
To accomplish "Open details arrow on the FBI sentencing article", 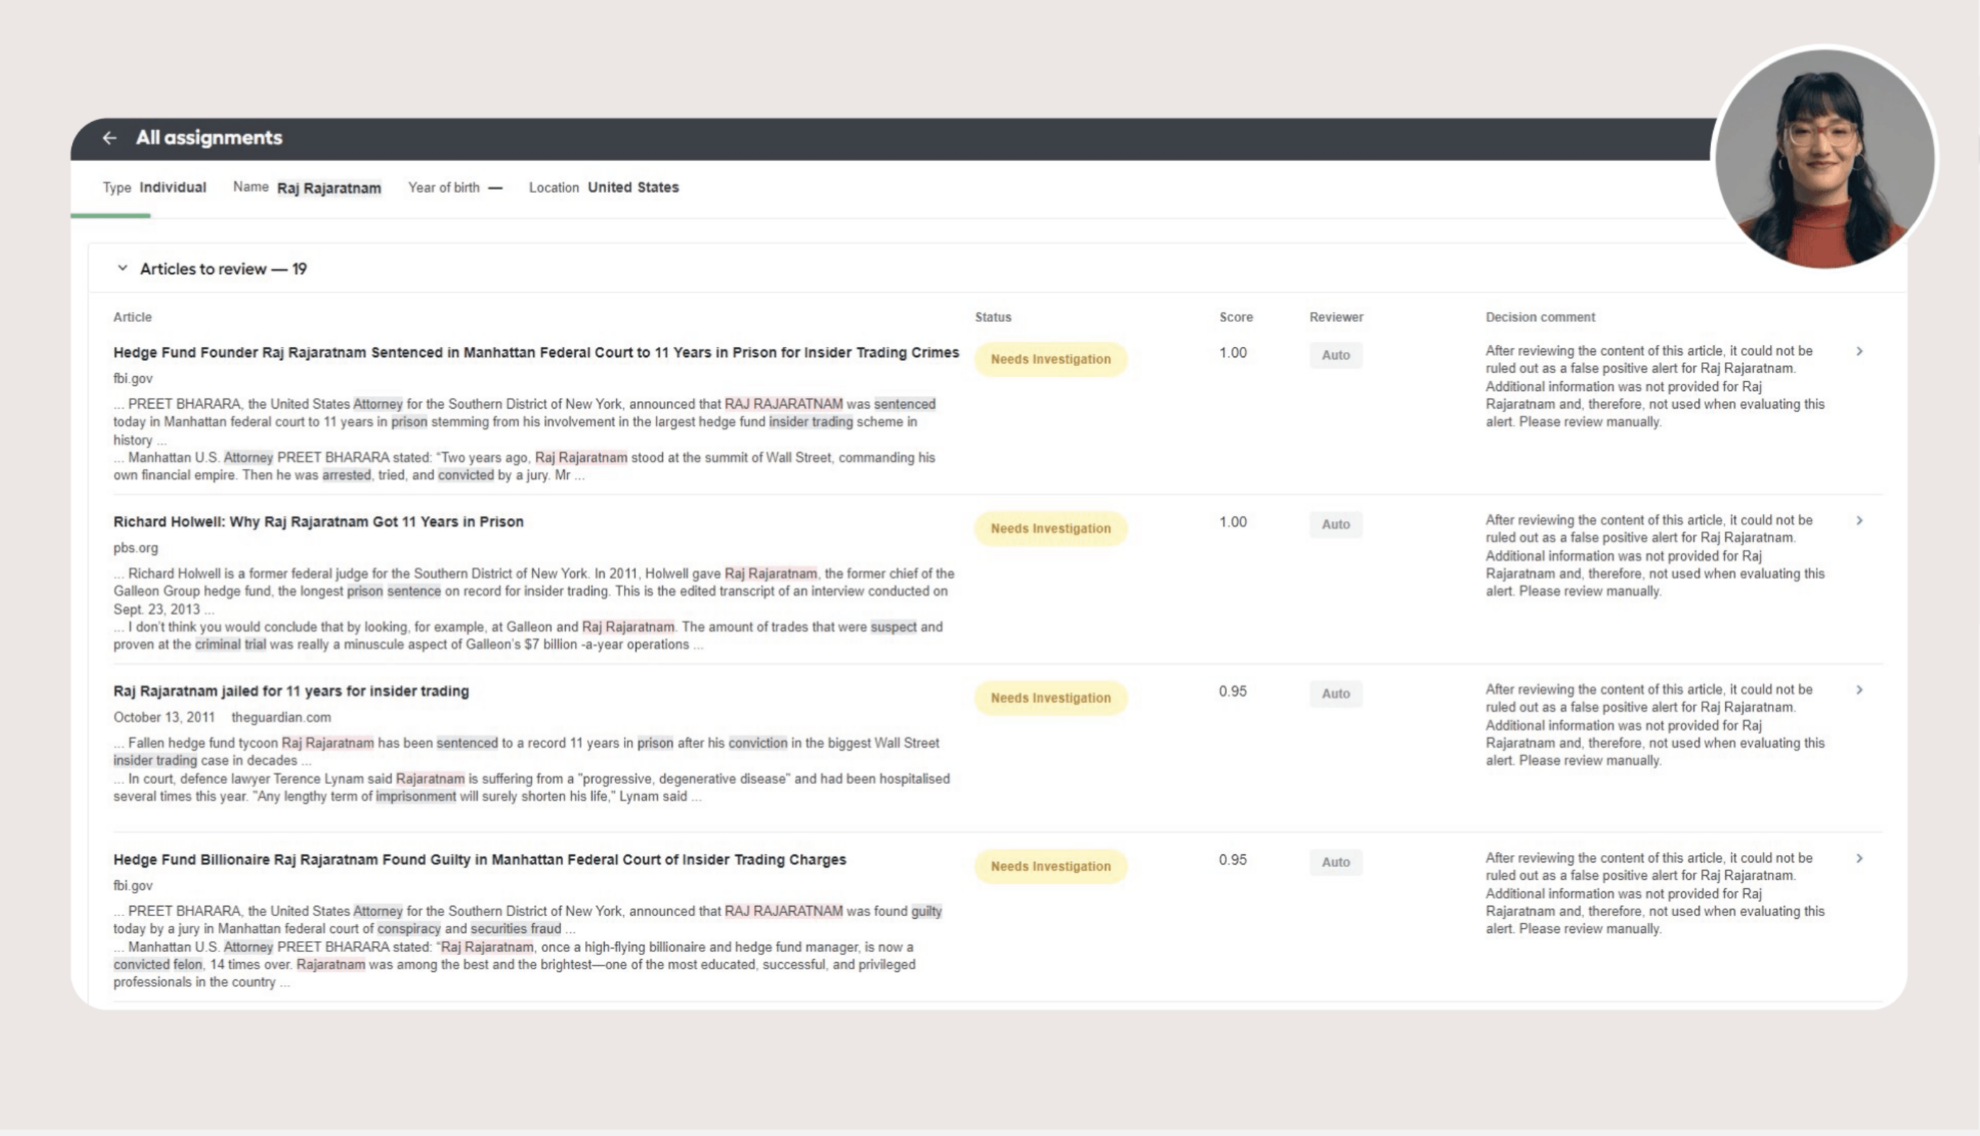I will [1861, 351].
